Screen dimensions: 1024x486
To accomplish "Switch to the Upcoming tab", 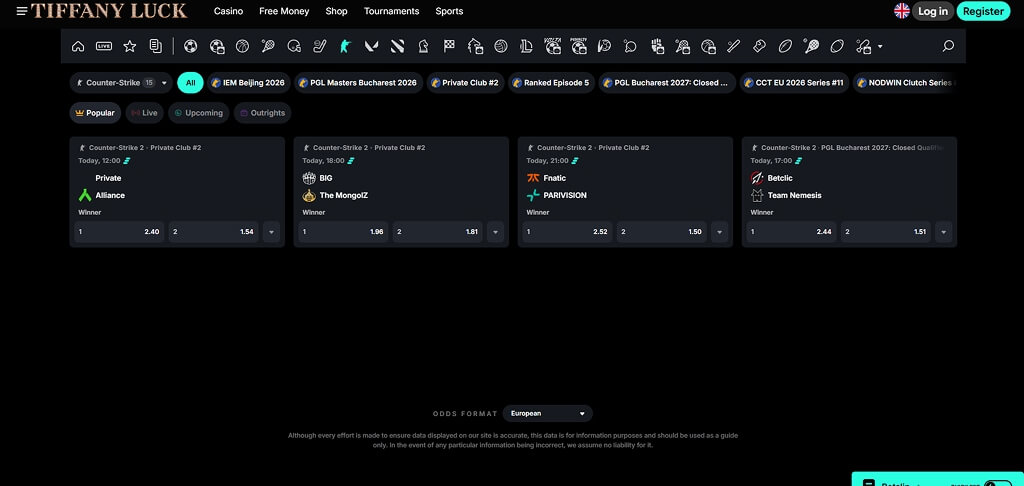I will tap(199, 113).
